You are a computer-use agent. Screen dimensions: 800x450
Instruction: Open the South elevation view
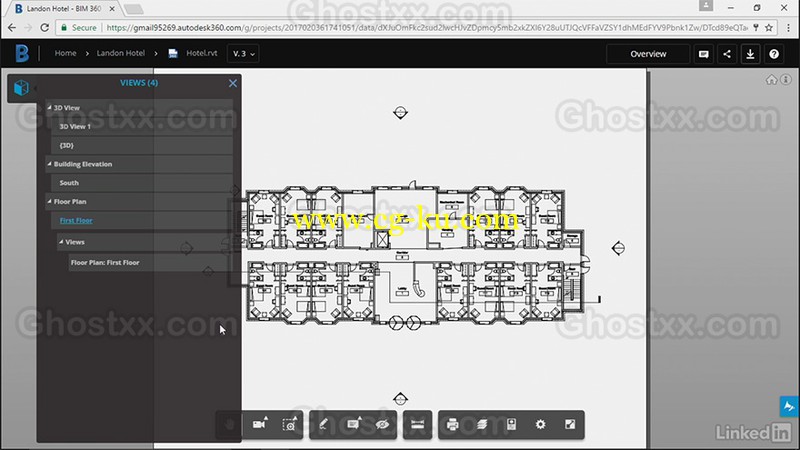tap(142, 183)
